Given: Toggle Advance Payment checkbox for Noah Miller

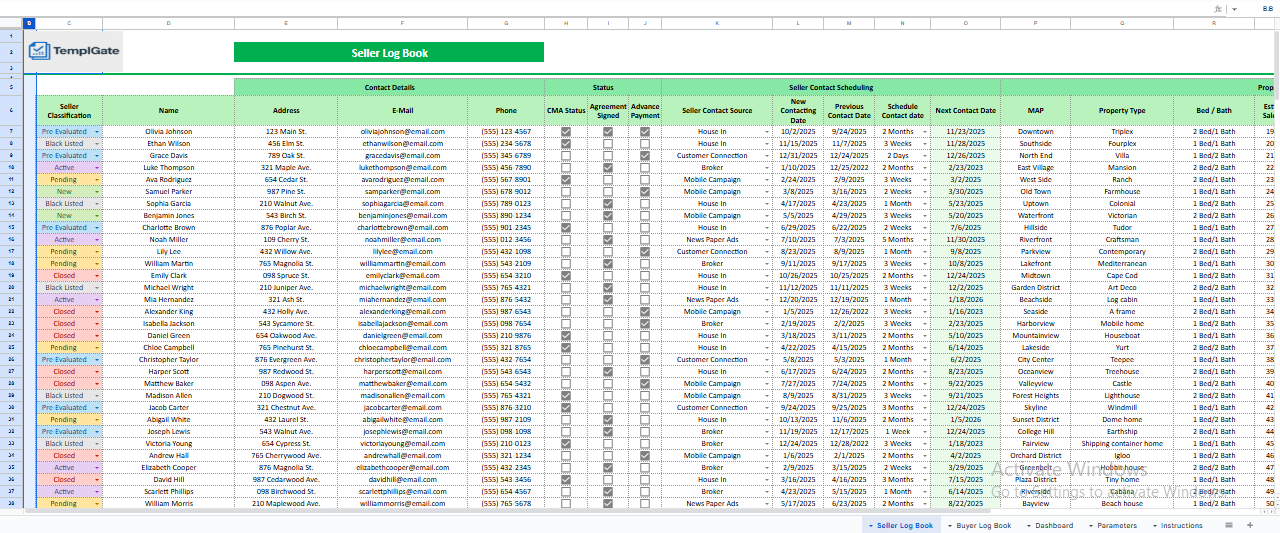Looking at the screenshot, I should click(x=645, y=239).
